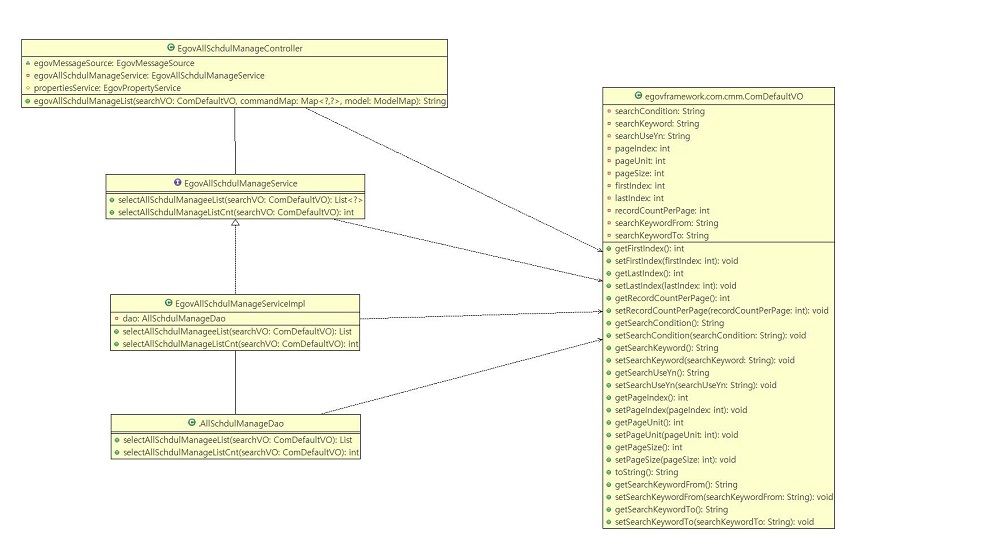Screen dimensions: 1000x557
Task: Select selectAllSchdulManageListCnt in the service interface
Action: point(236,212)
